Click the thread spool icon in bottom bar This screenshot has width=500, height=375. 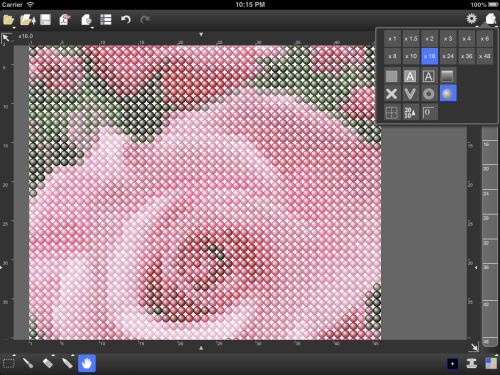coord(471,363)
